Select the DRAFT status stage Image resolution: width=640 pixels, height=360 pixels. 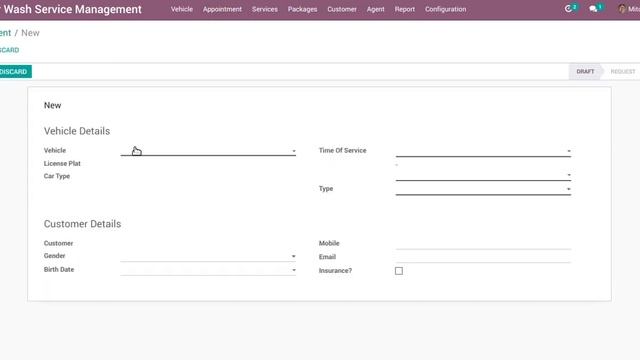click(585, 71)
